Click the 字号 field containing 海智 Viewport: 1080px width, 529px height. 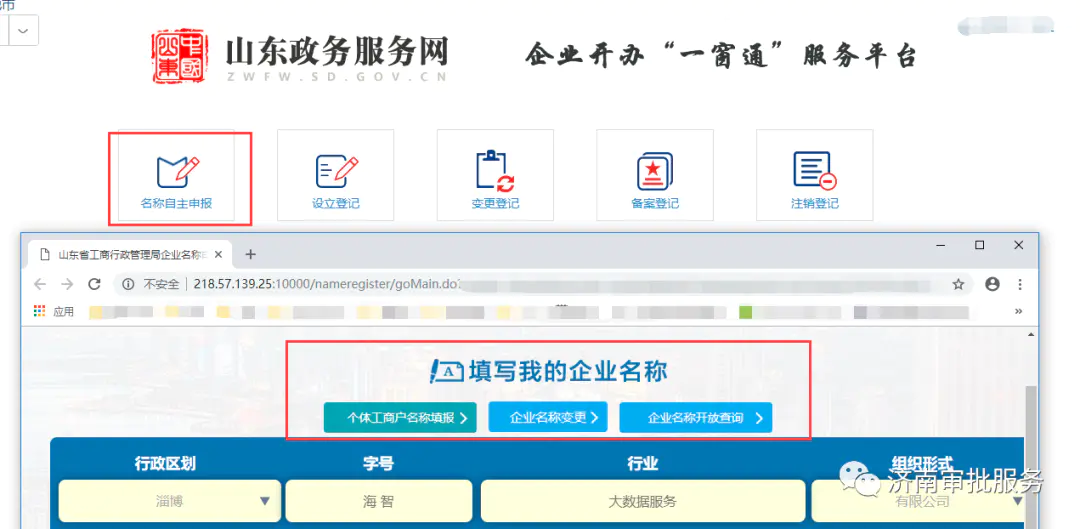(379, 501)
